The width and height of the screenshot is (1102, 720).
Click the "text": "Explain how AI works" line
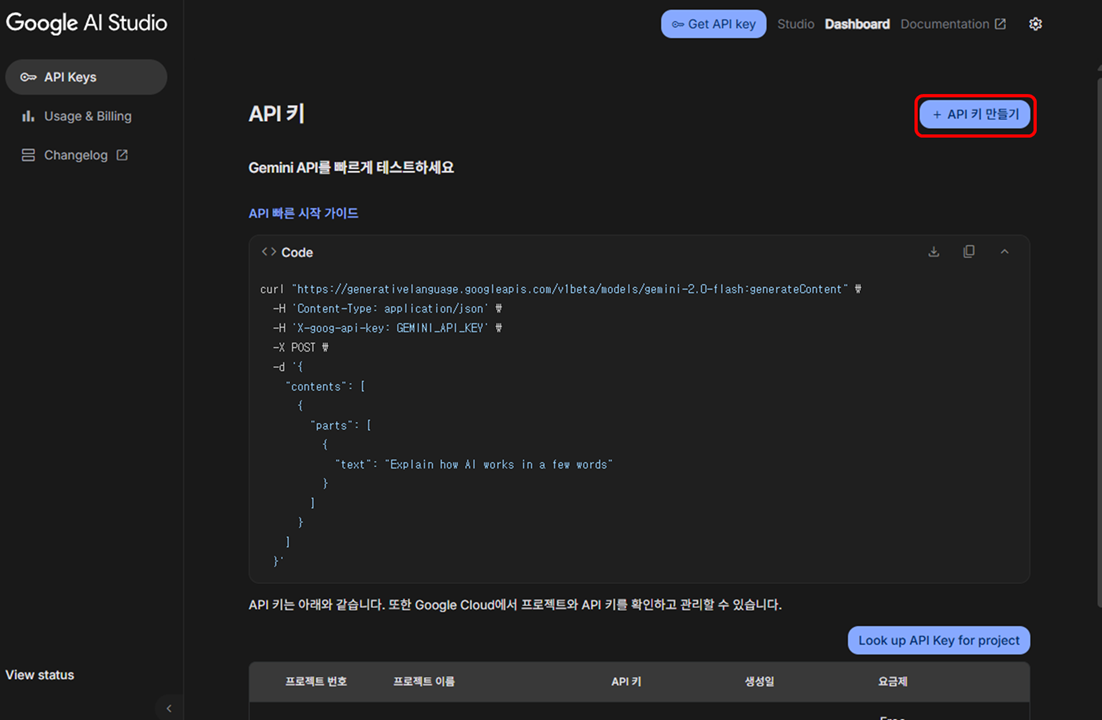474,464
